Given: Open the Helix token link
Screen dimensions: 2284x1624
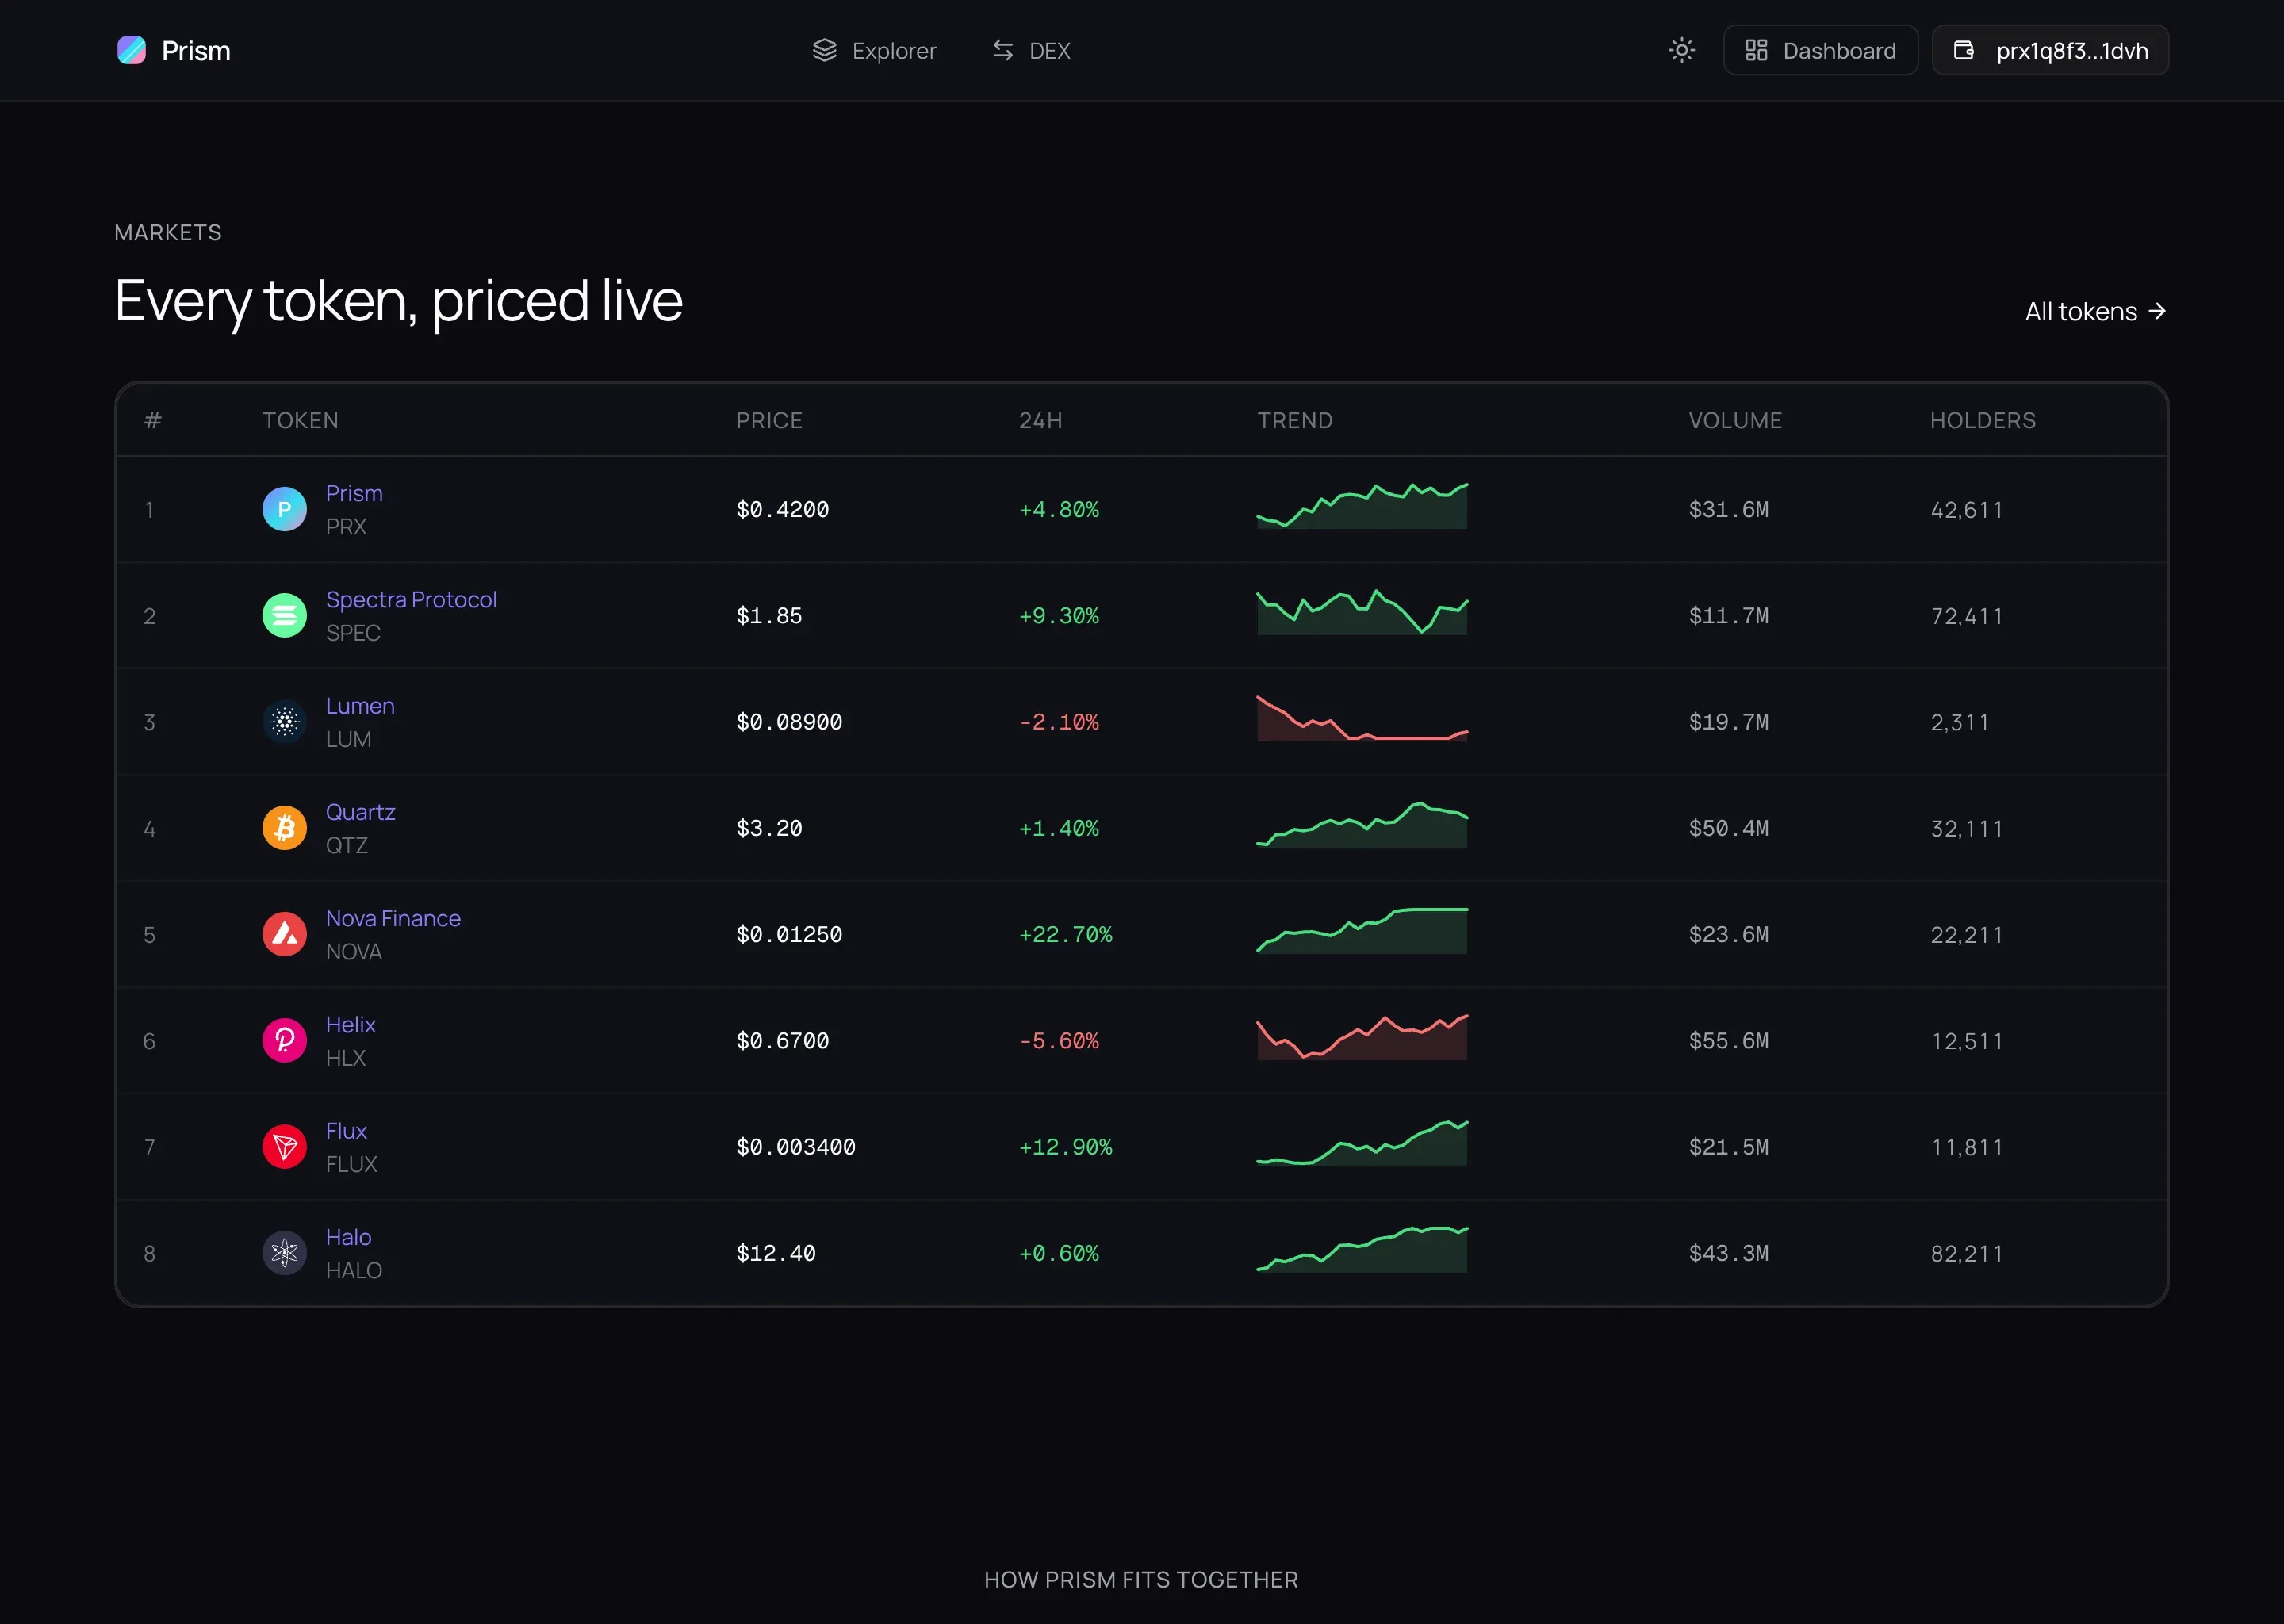Looking at the screenshot, I should pyautogui.click(x=350, y=1024).
